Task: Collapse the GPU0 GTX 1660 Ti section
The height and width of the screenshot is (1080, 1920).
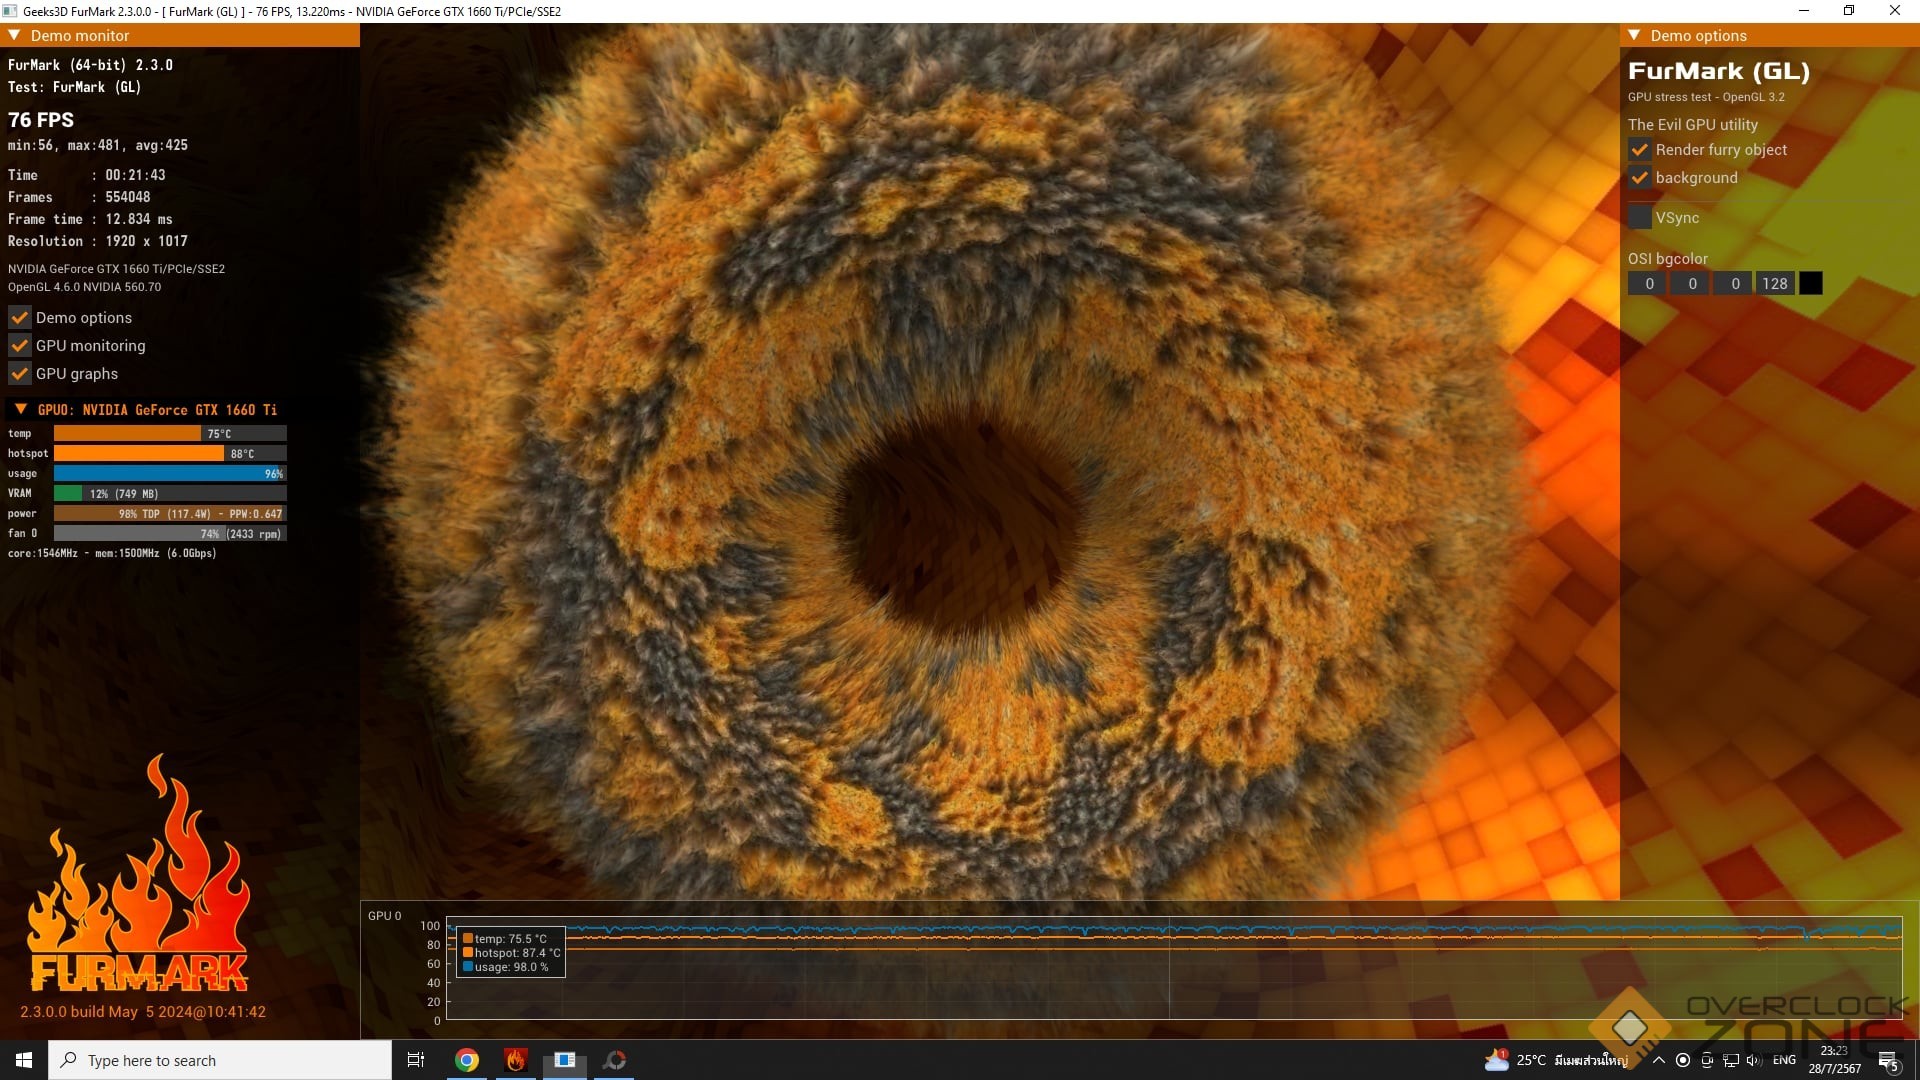Action: 21,409
